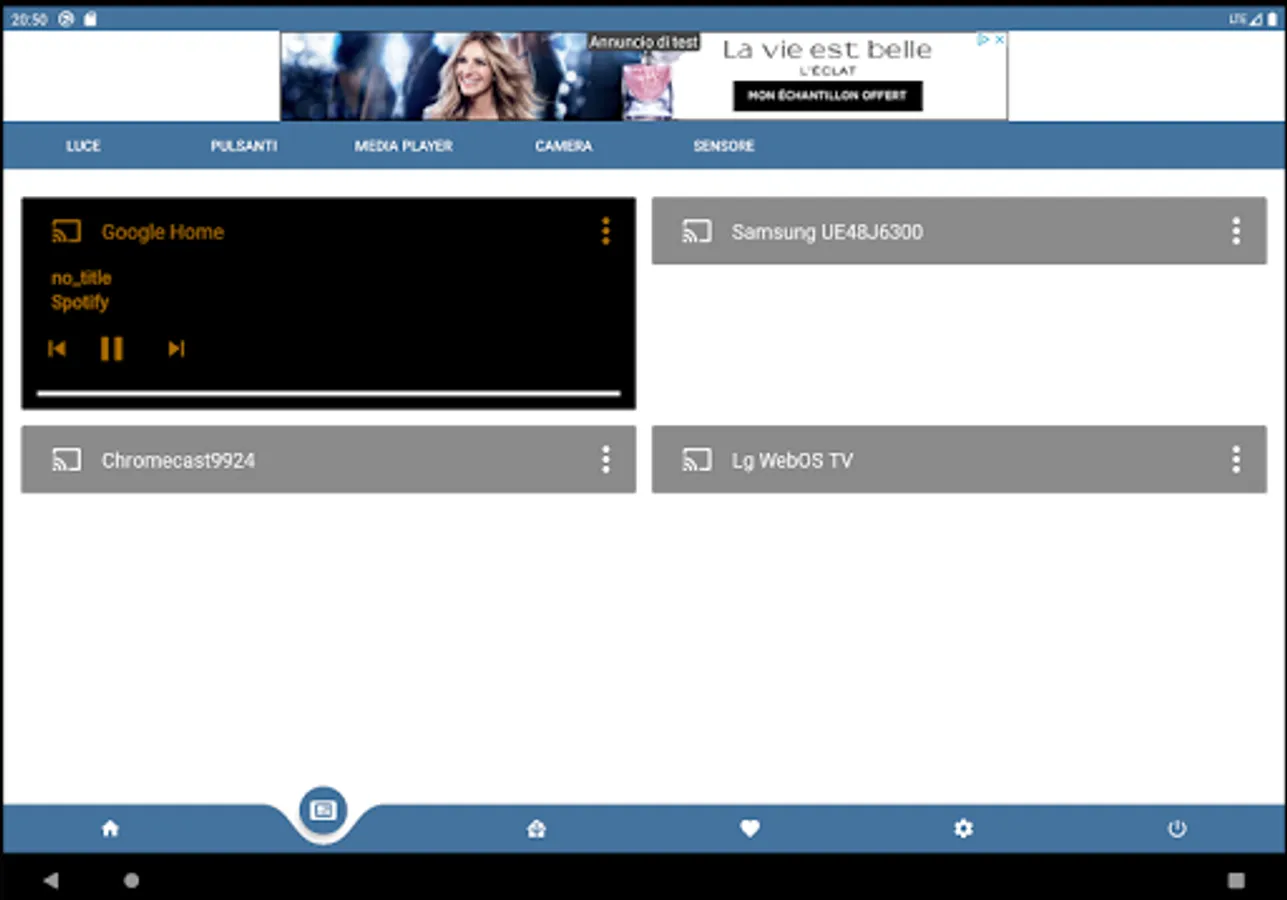Close the ad with the X icon
This screenshot has height=900, width=1287.
[998, 40]
